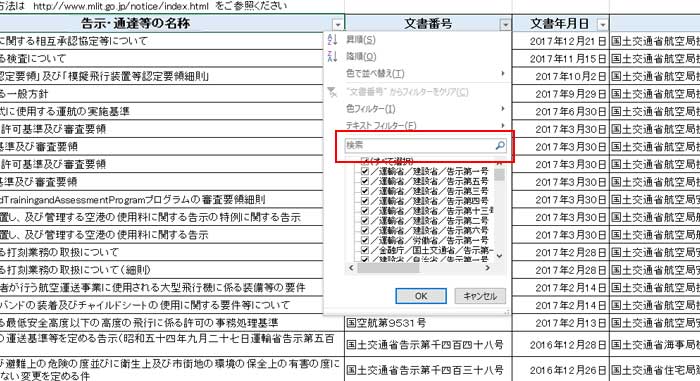Uncheck the ／運輸省／労働省／告示第一号 checkbox

[365, 240]
